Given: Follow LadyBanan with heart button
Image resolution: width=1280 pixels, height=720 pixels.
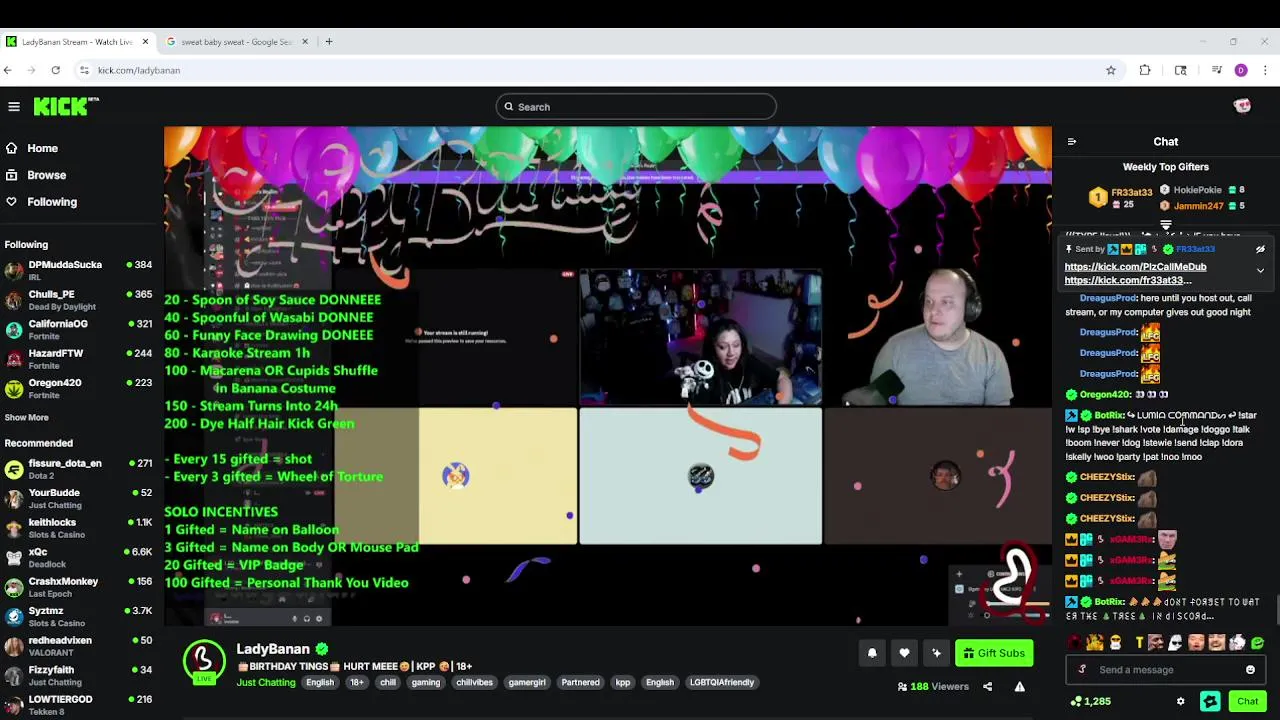Looking at the screenshot, I should click(904, 653).
